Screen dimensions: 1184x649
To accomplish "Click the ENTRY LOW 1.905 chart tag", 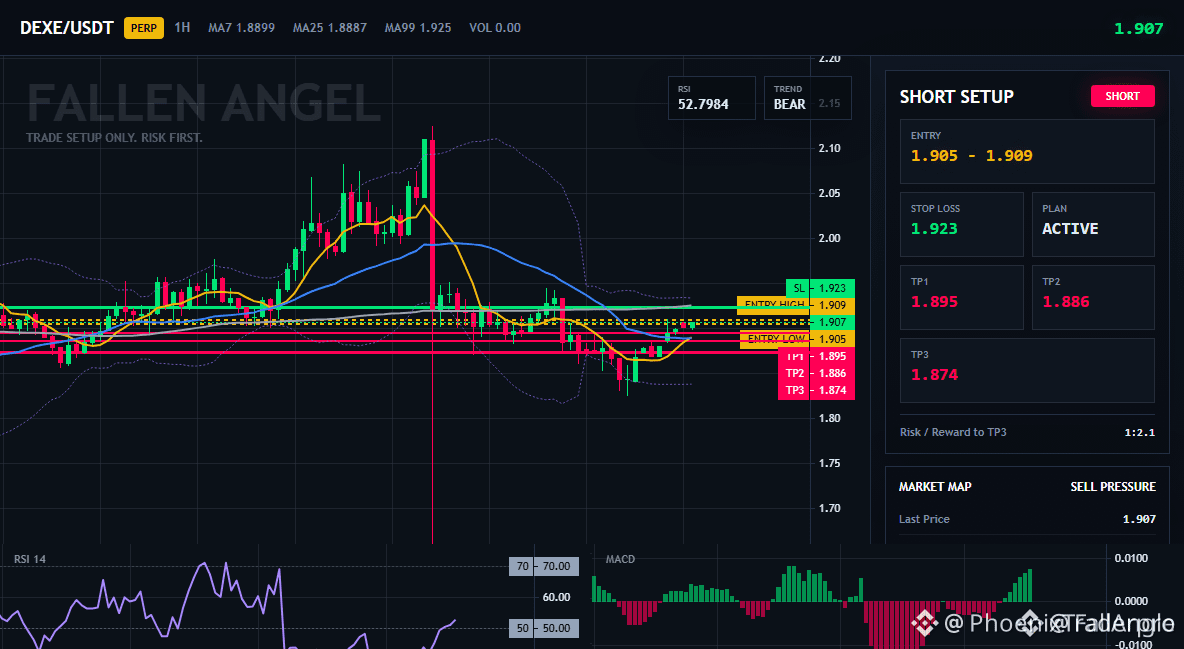I will coord(797,339).
